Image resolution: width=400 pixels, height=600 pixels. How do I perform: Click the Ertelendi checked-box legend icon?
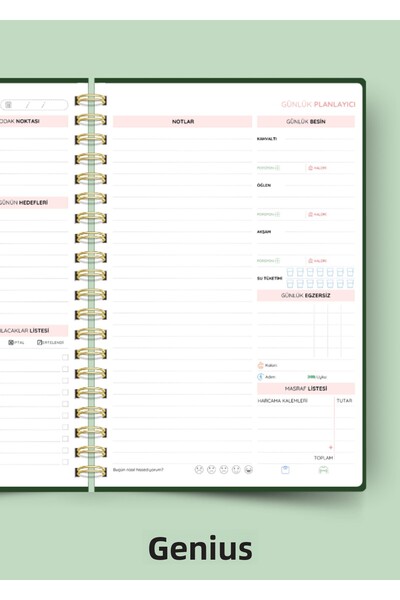tap(39, 342)
